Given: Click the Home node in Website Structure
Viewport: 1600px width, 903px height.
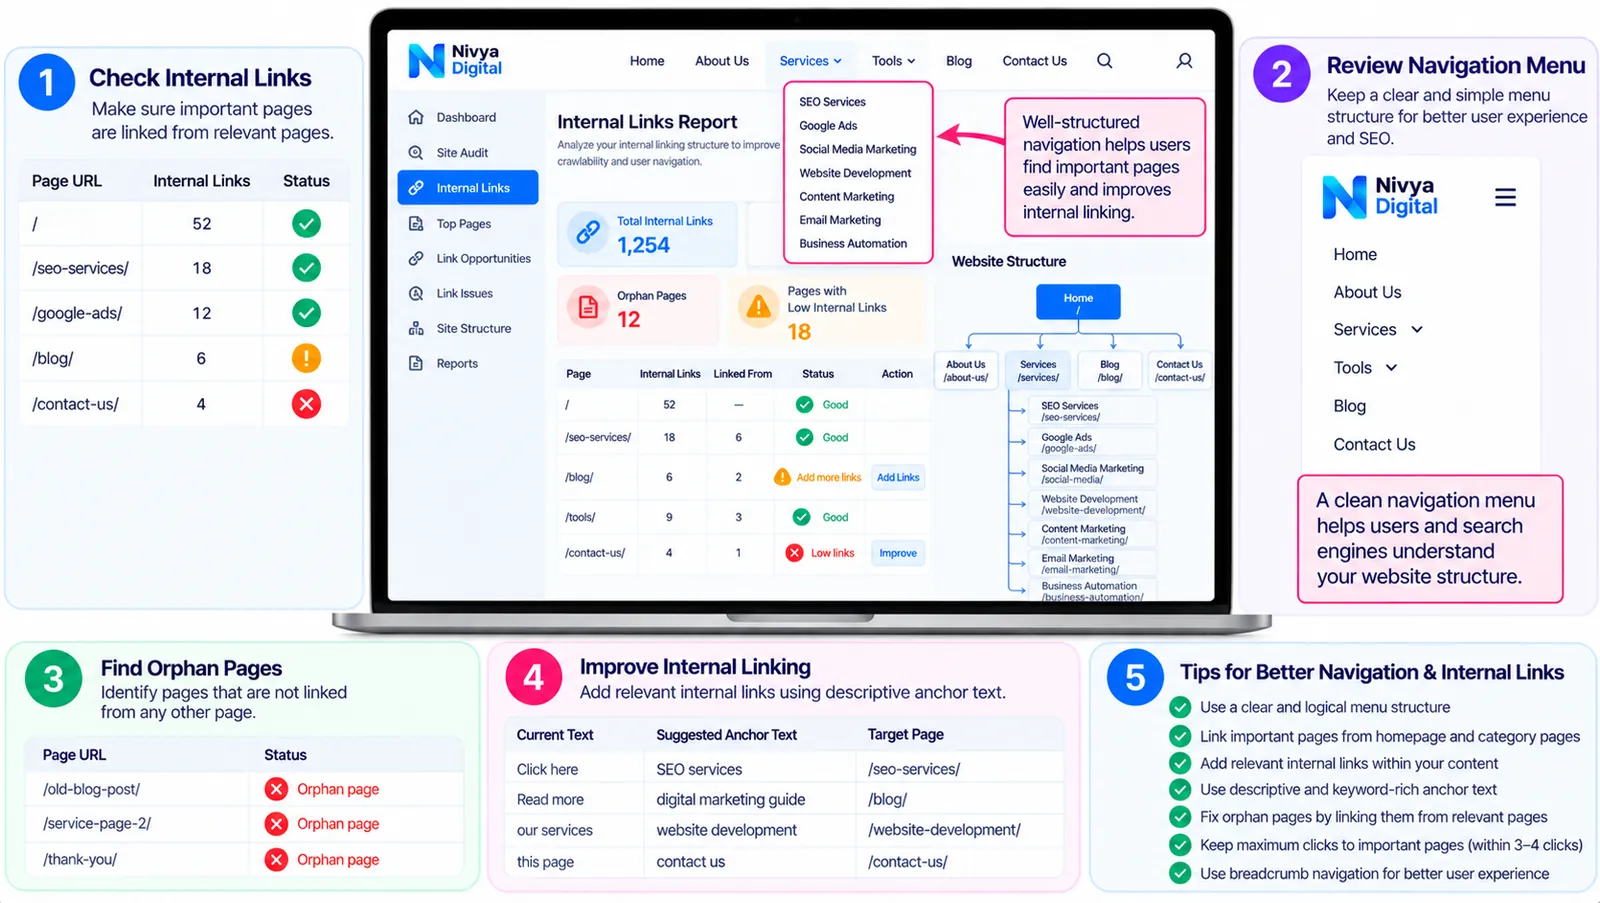Looking at the screenshot, I should point(1078,302).
